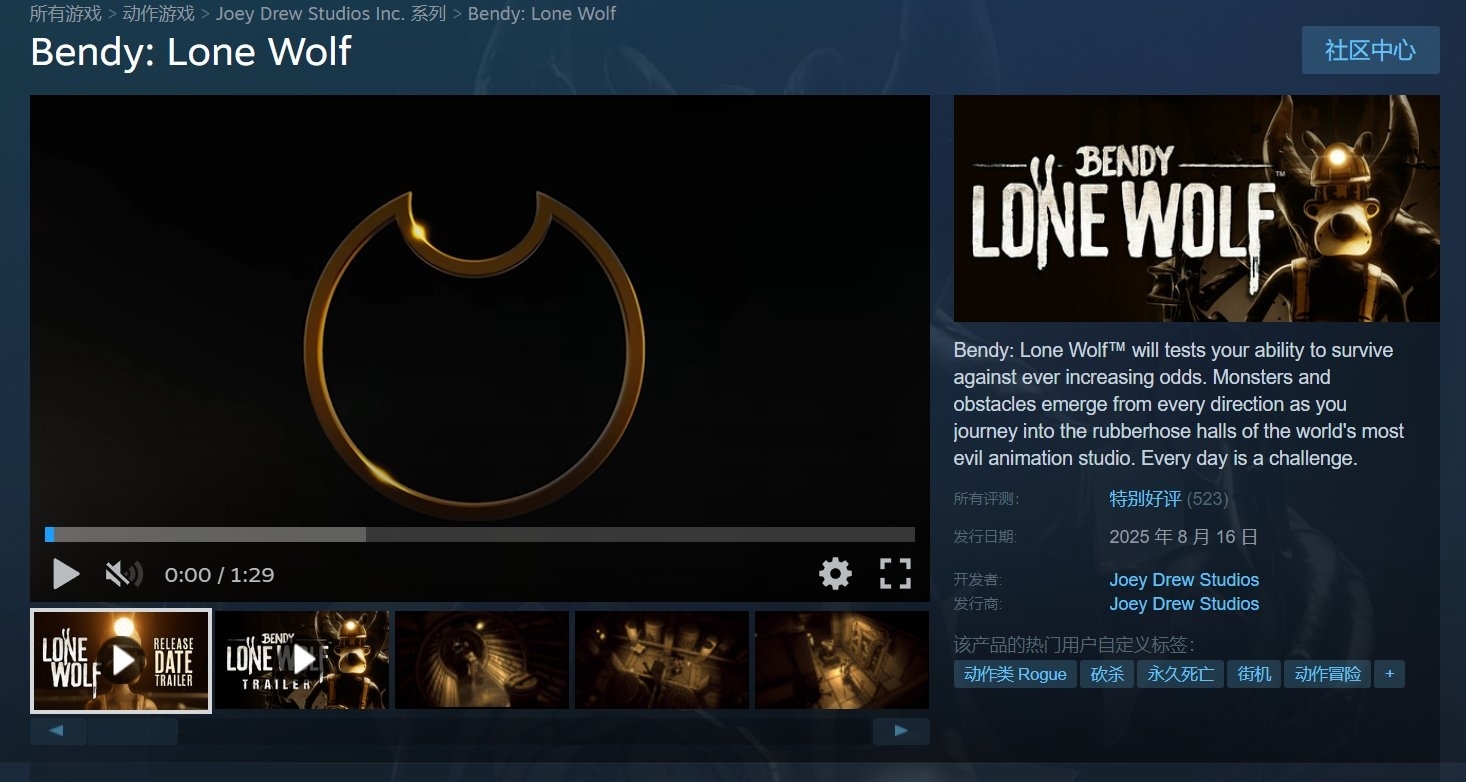Click the video progress bar
The width and height of the screenshot is (1466, 782).
tap(480, 535)
